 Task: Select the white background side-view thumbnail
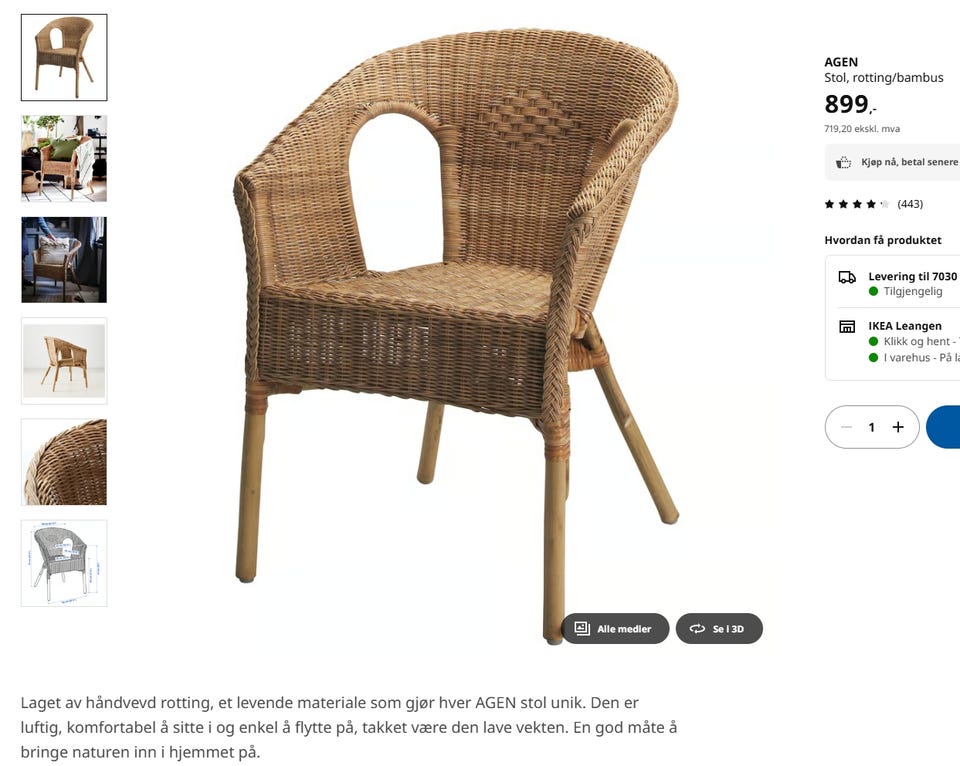[x=64, y=361]
